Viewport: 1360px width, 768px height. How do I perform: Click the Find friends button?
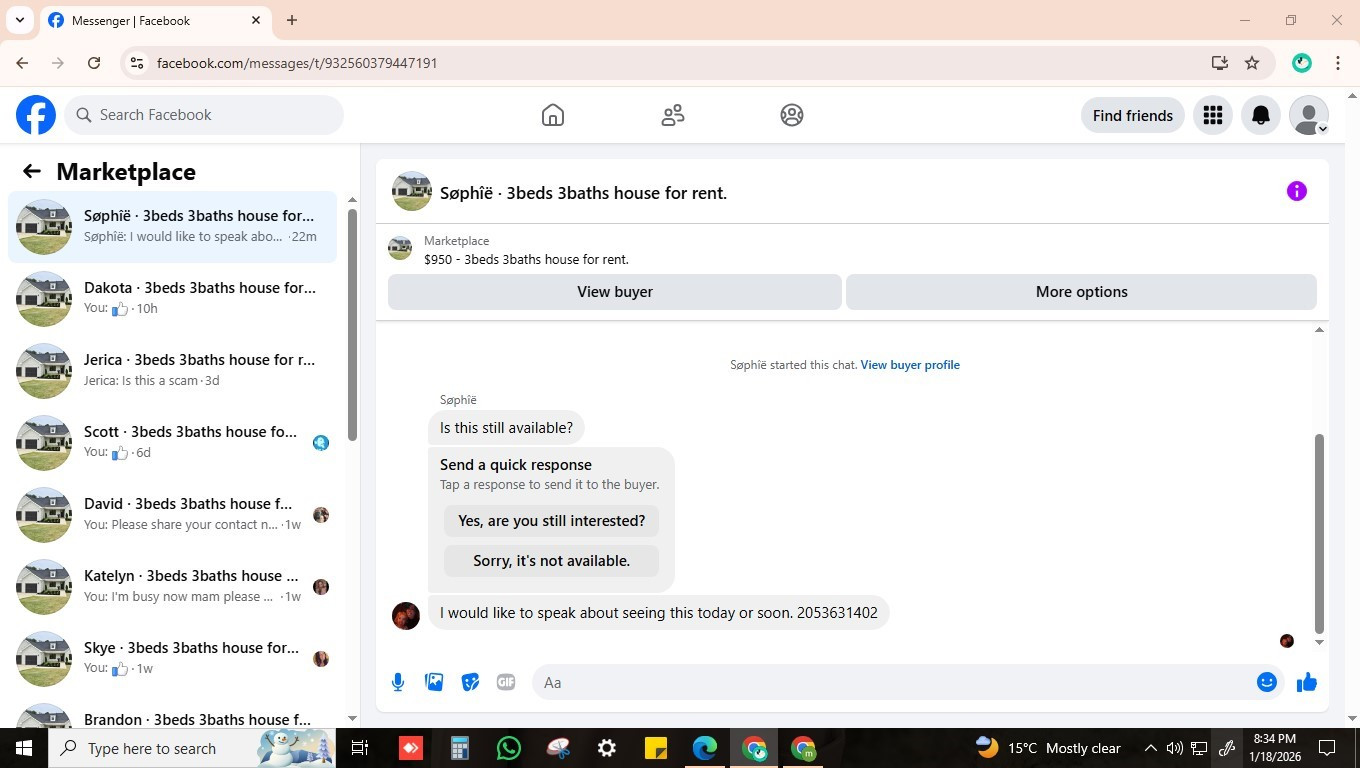(1133, 115)
